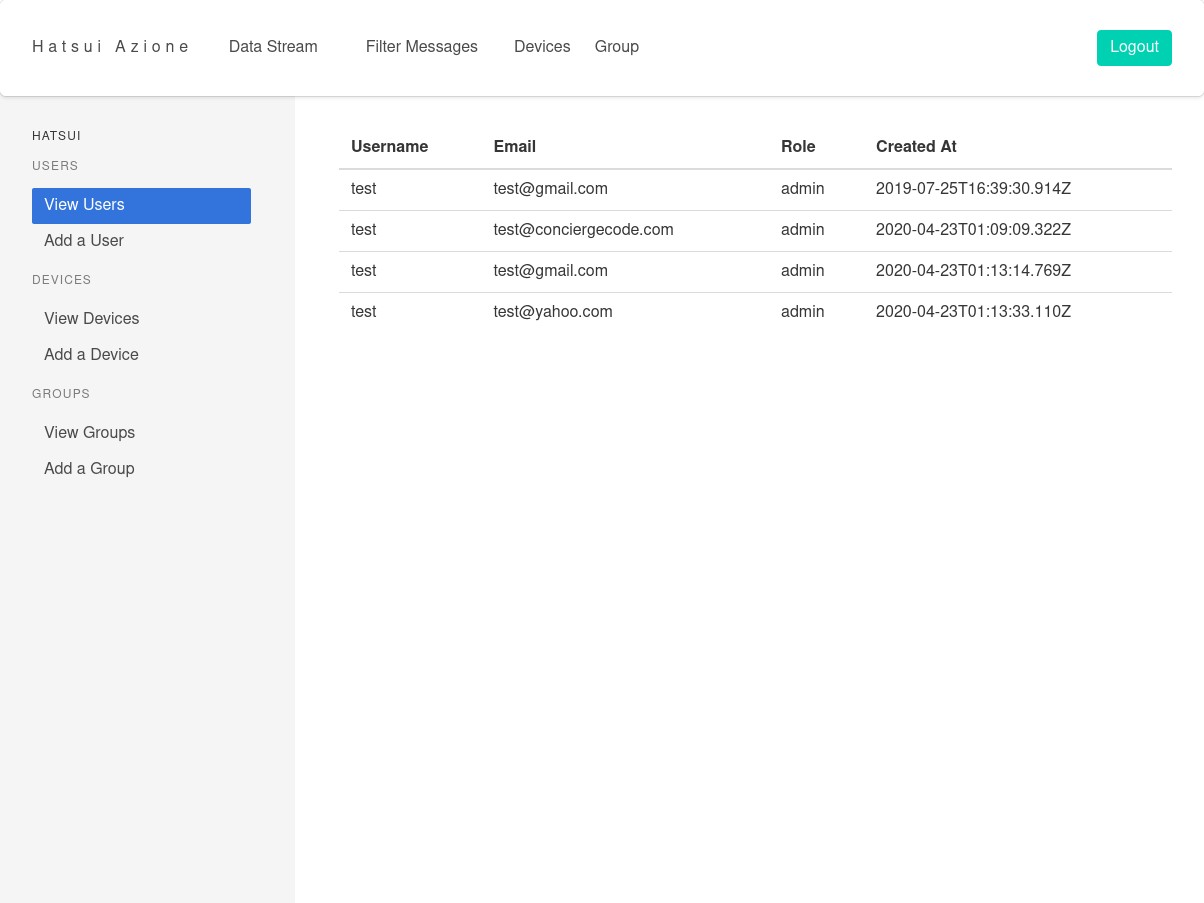Choose Add a Device sidebar link

click(x=91, y=355)
